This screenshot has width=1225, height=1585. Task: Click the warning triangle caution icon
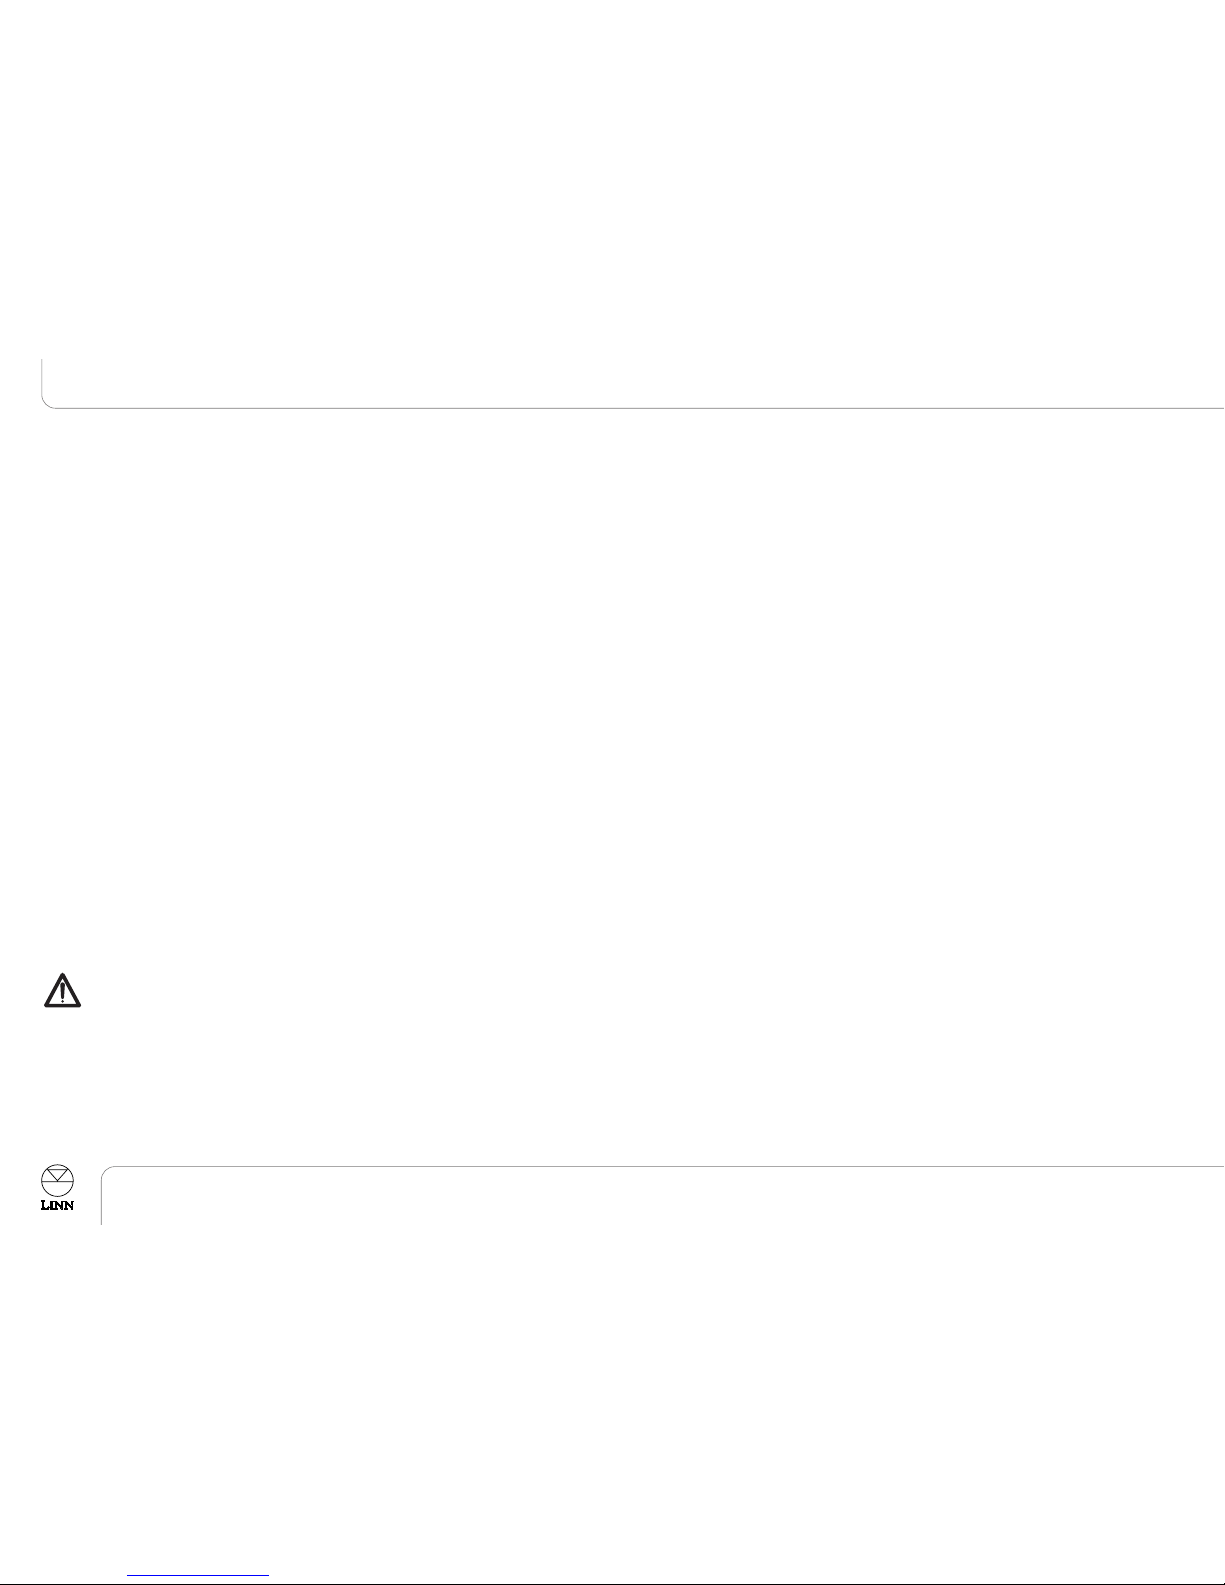click(x=63, y=989)
